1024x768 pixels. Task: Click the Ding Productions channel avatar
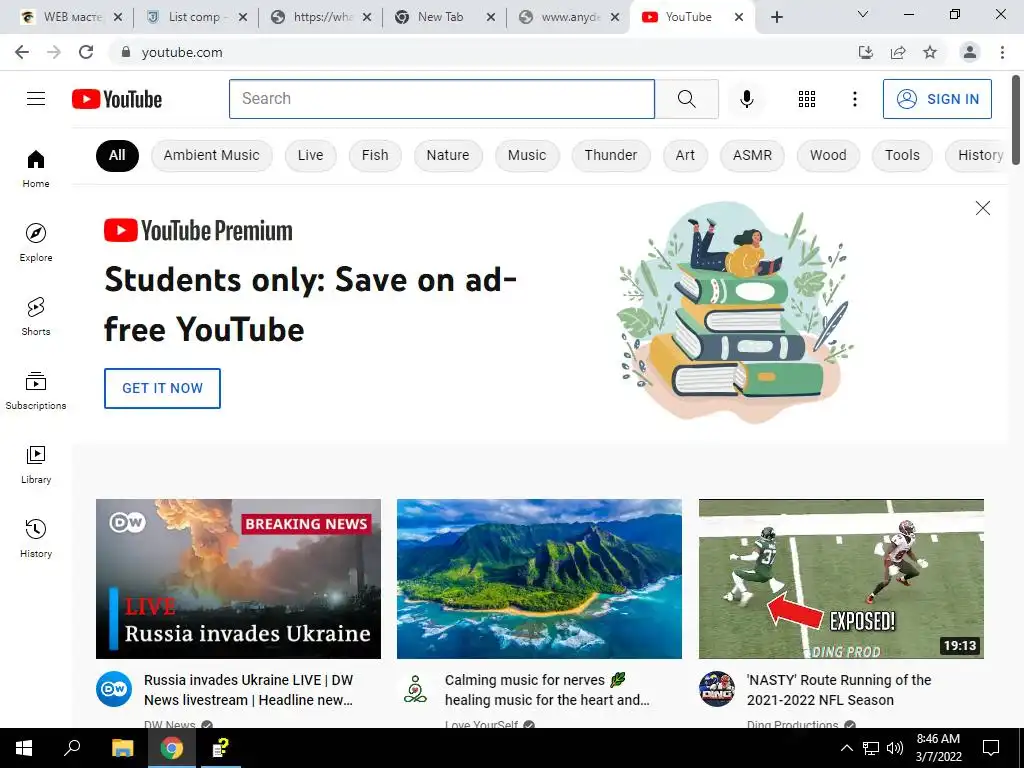pyautogui.click(x=716, y=688)
